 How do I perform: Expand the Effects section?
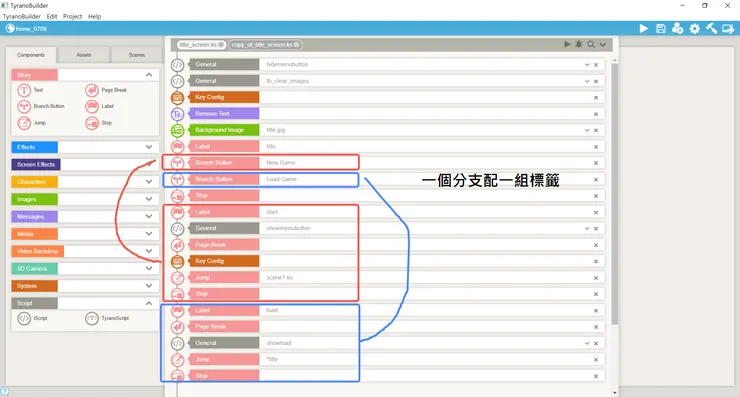click(149, 147)
